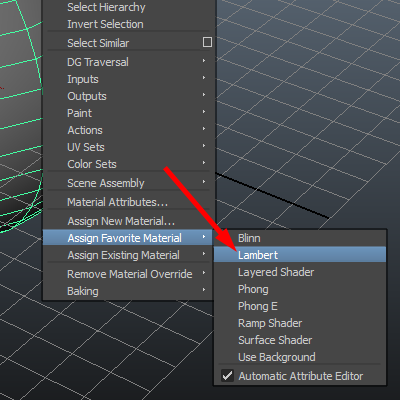Expand the Inputs submenu arrow
The width and height of the screenshot is (400, 400).
click(x=204, y=78)
